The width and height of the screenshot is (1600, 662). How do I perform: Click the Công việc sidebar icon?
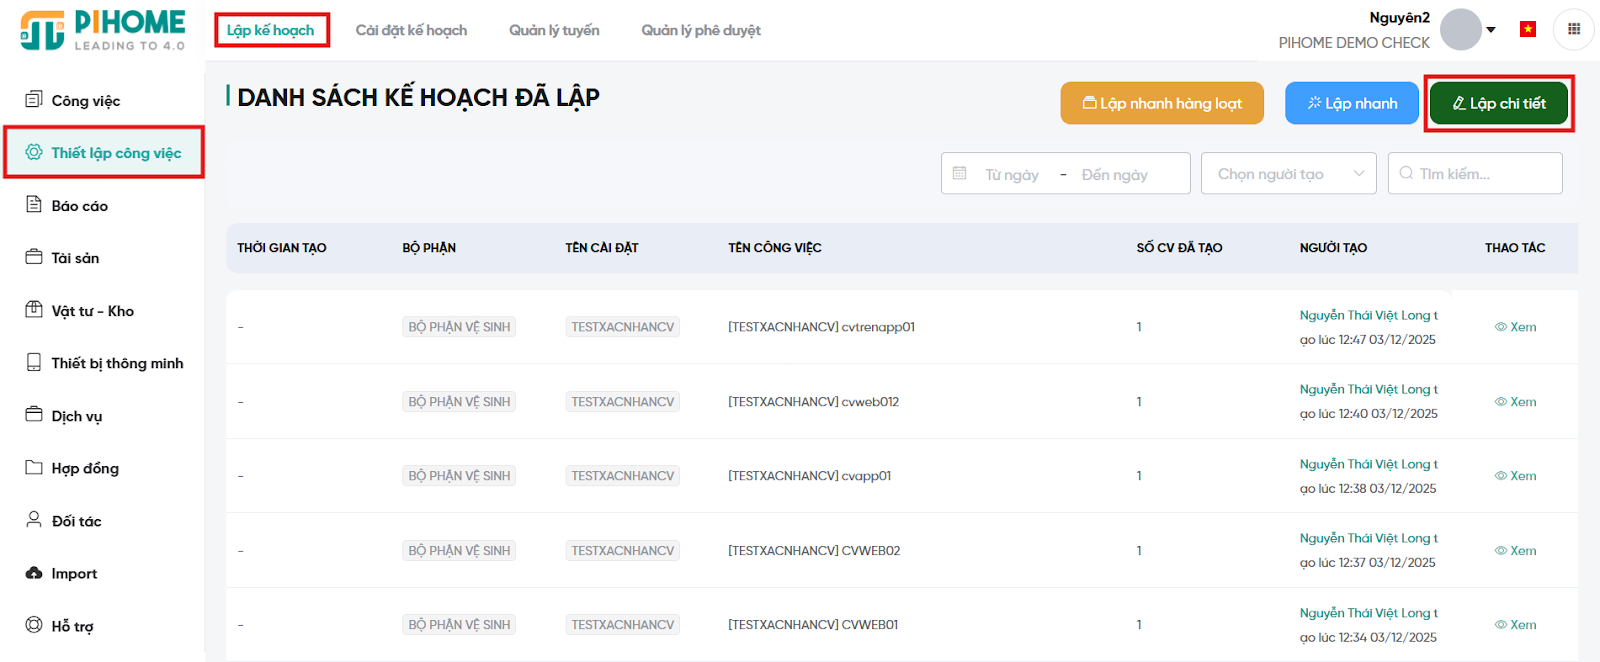[34, 100]
